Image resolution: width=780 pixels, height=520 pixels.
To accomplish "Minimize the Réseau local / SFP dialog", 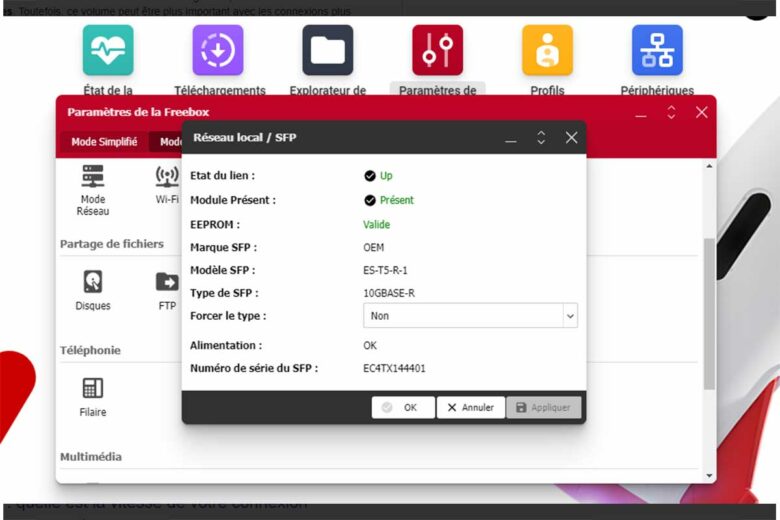I will tap(510, 139).
